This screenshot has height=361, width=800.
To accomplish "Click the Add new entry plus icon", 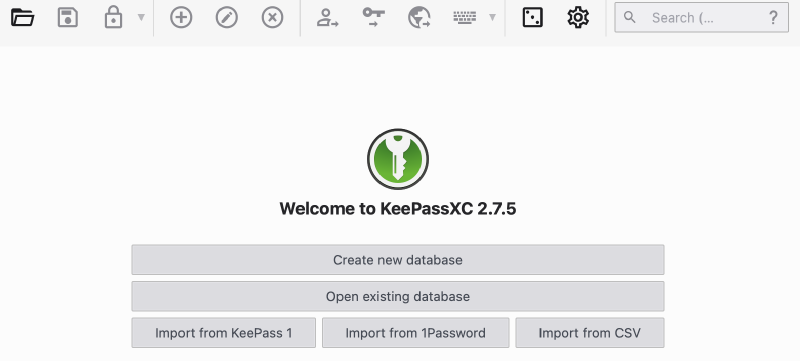I will pyautogui.click(x=181, y=18).
